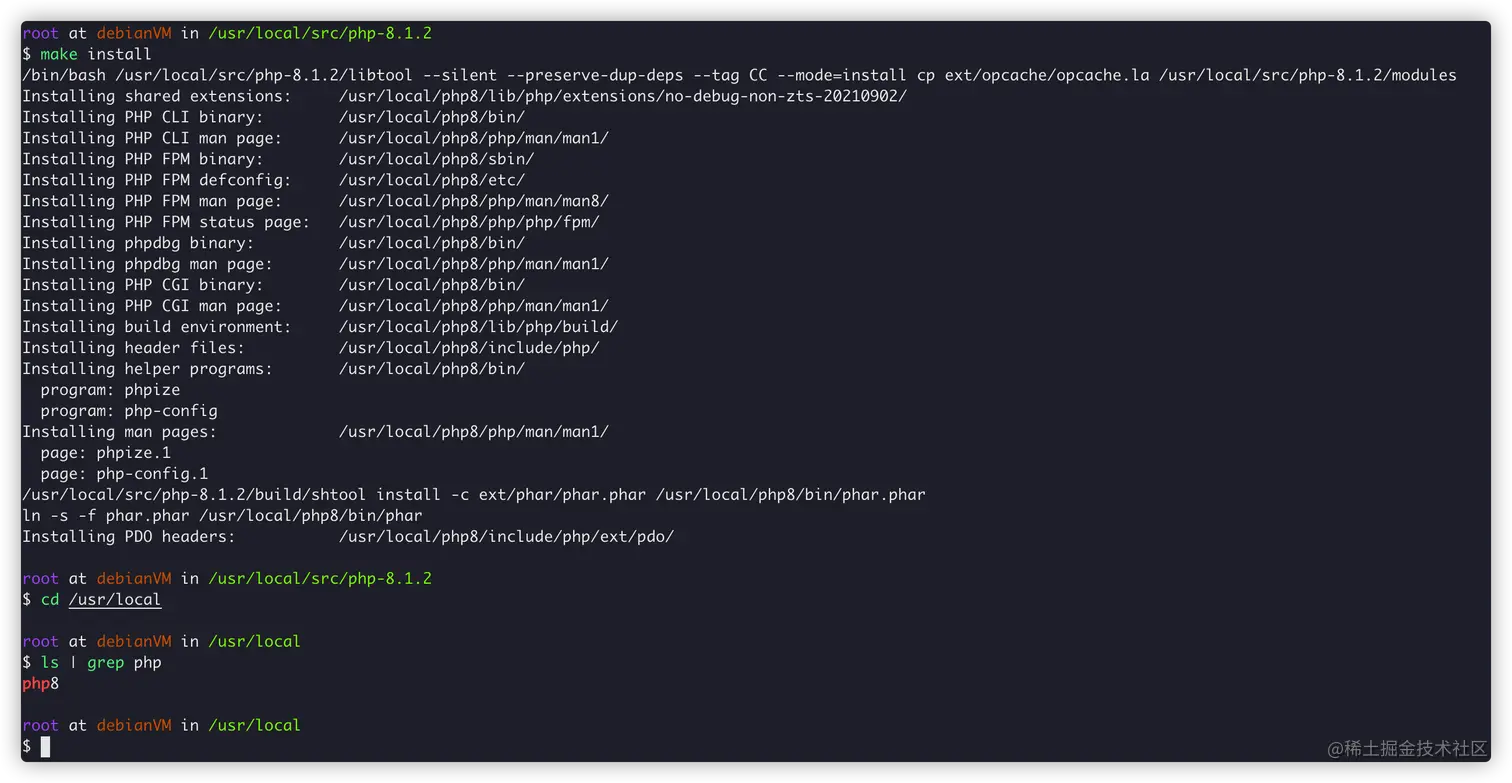This screenshot has height=783, width=1512.
Task: Click the 'page: php-config.1' line
Action: [x=124, y=474]
